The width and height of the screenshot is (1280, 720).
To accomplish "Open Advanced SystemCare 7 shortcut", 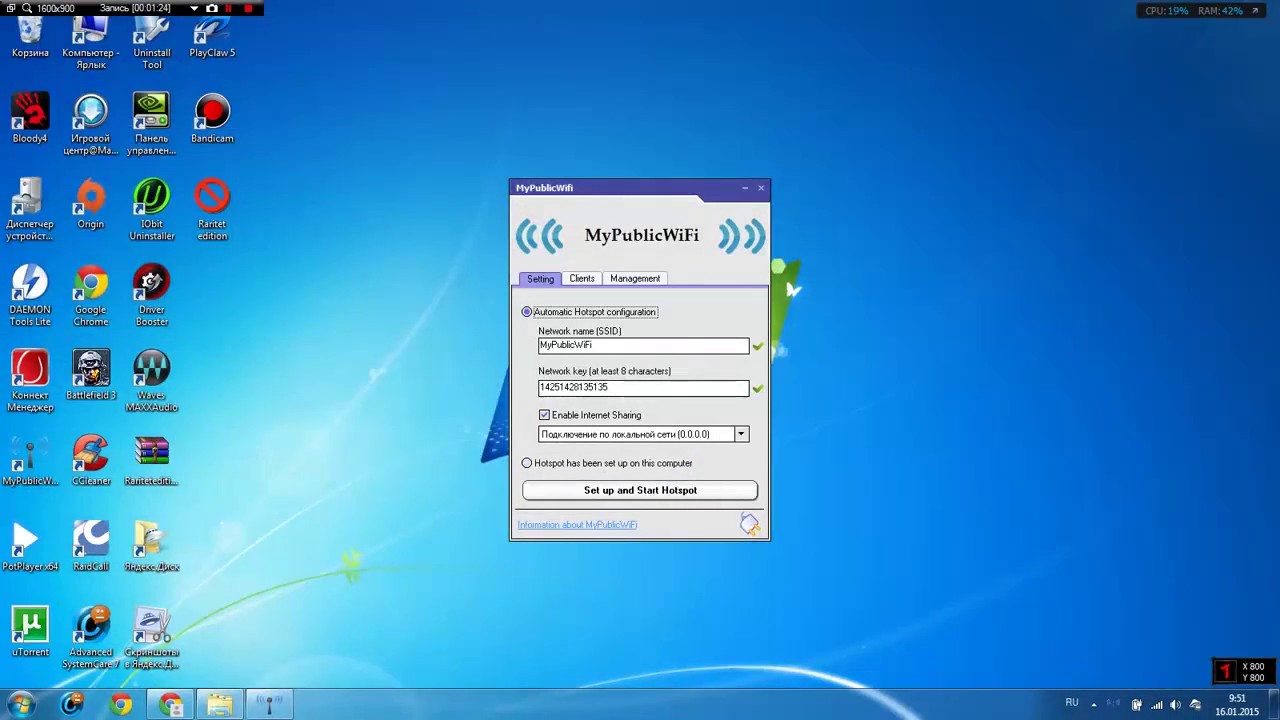I will point(91,638).
